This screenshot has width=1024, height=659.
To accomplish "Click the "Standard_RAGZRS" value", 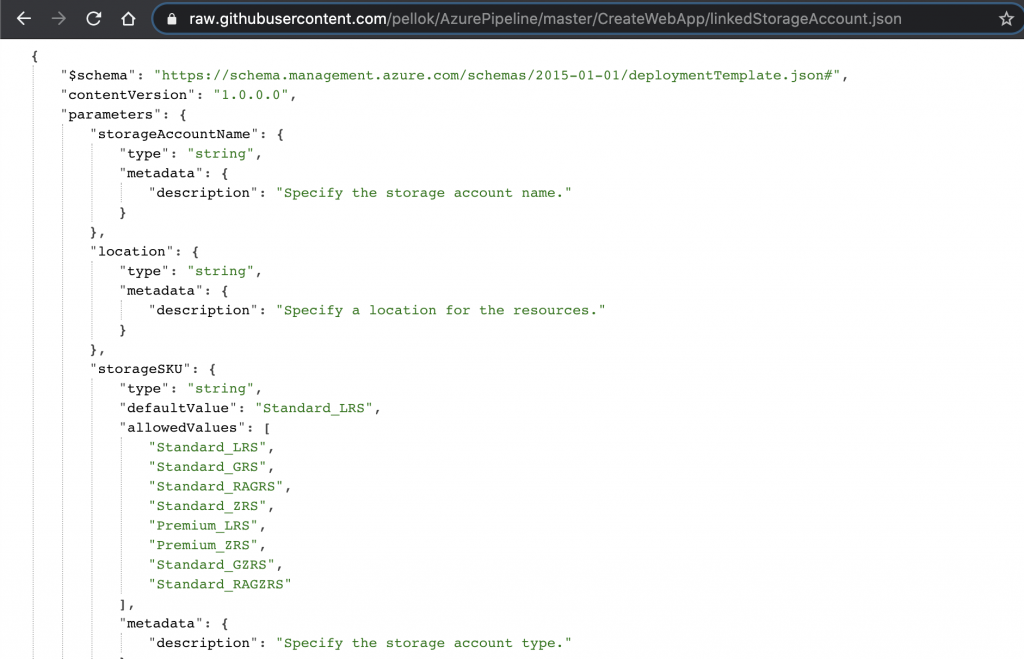I will 220,585.
